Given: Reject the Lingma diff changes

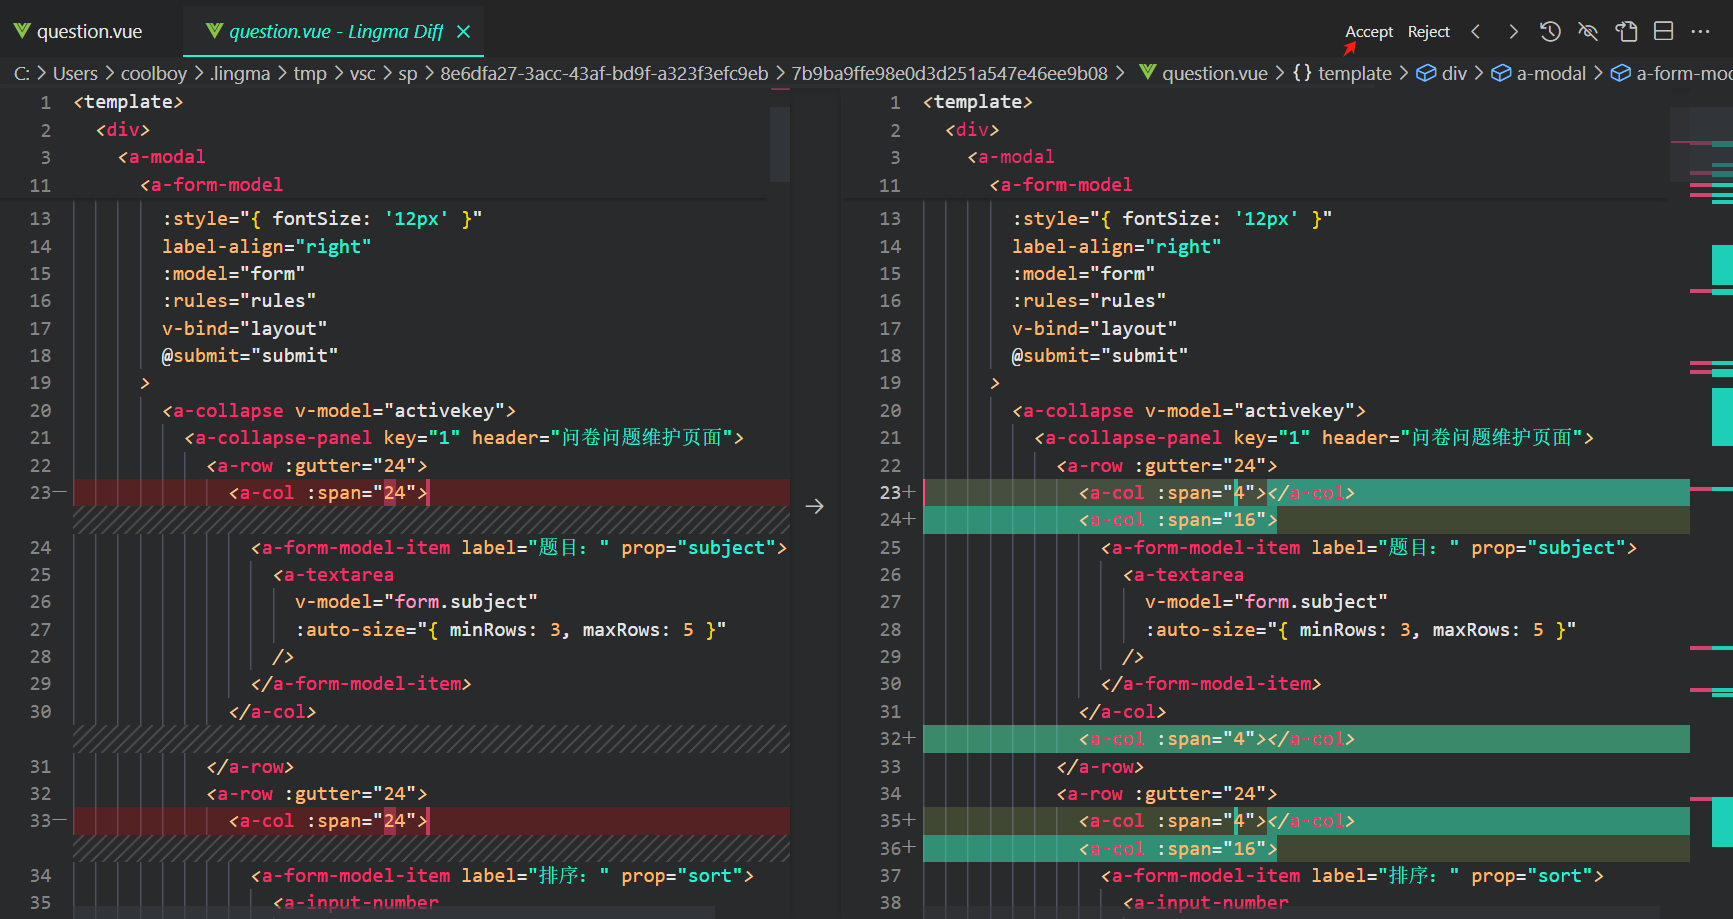Looking at the screenshot, I should pos(1429,32).
